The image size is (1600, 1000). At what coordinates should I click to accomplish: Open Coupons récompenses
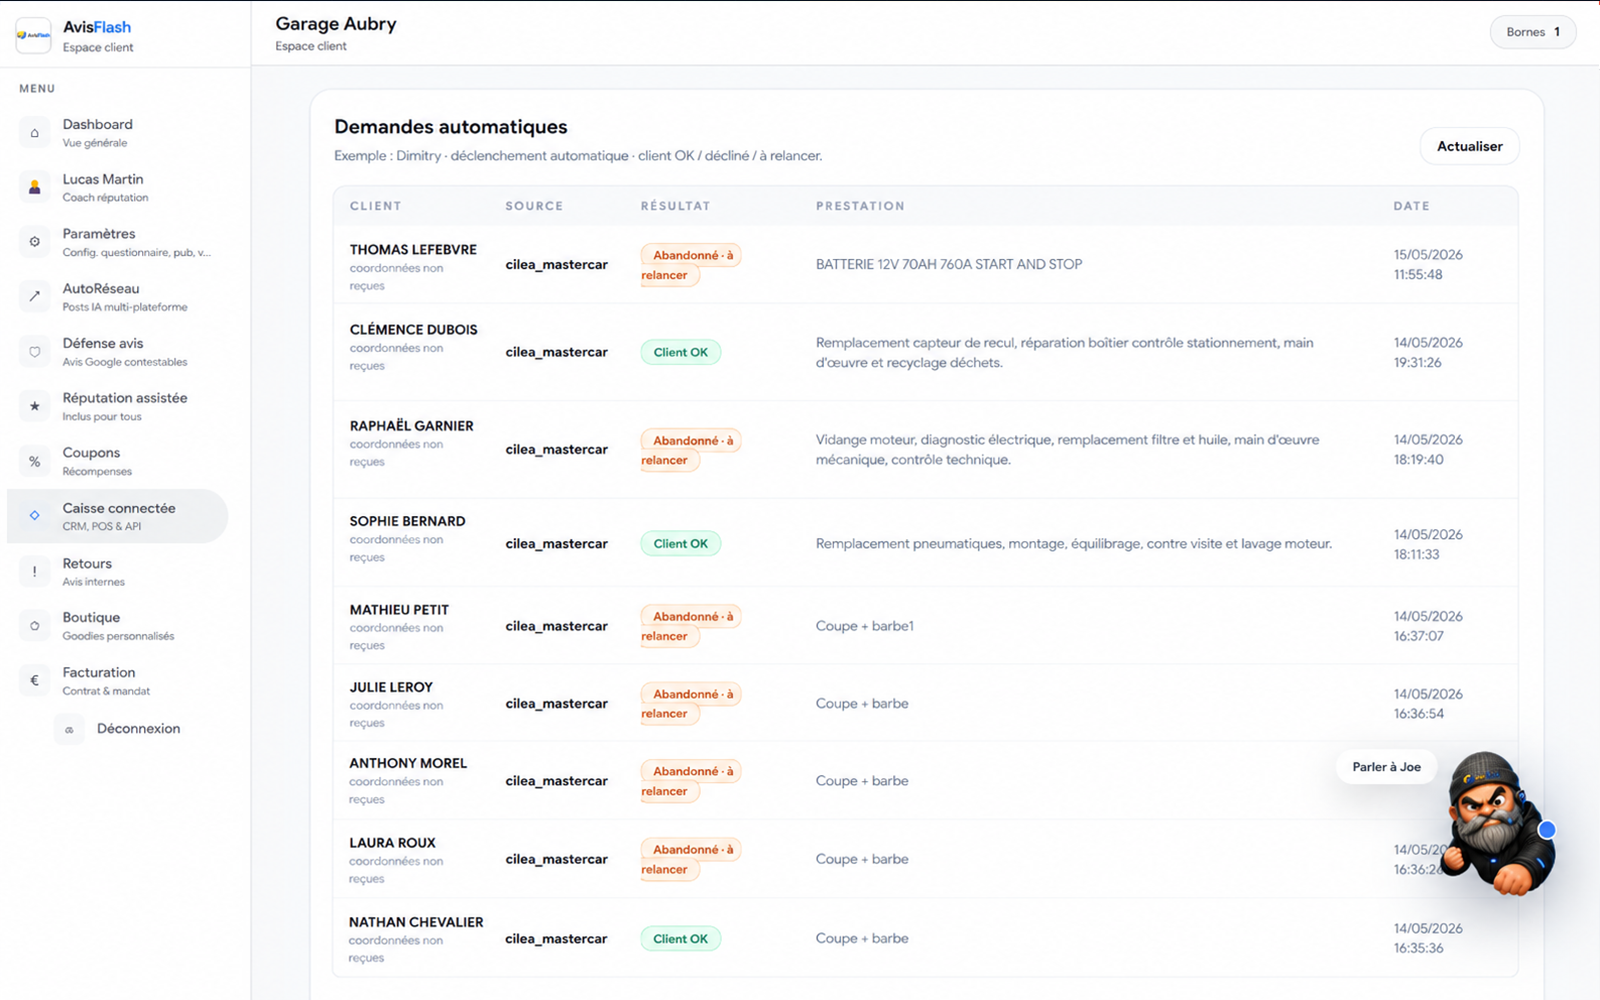[x=118, y=461]
